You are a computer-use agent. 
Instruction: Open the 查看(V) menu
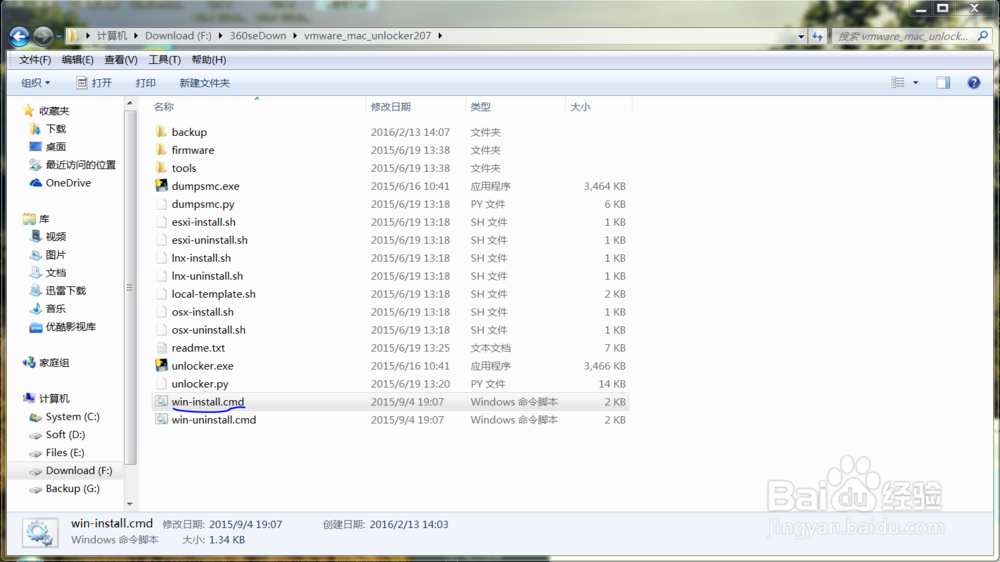pos(121,59)
